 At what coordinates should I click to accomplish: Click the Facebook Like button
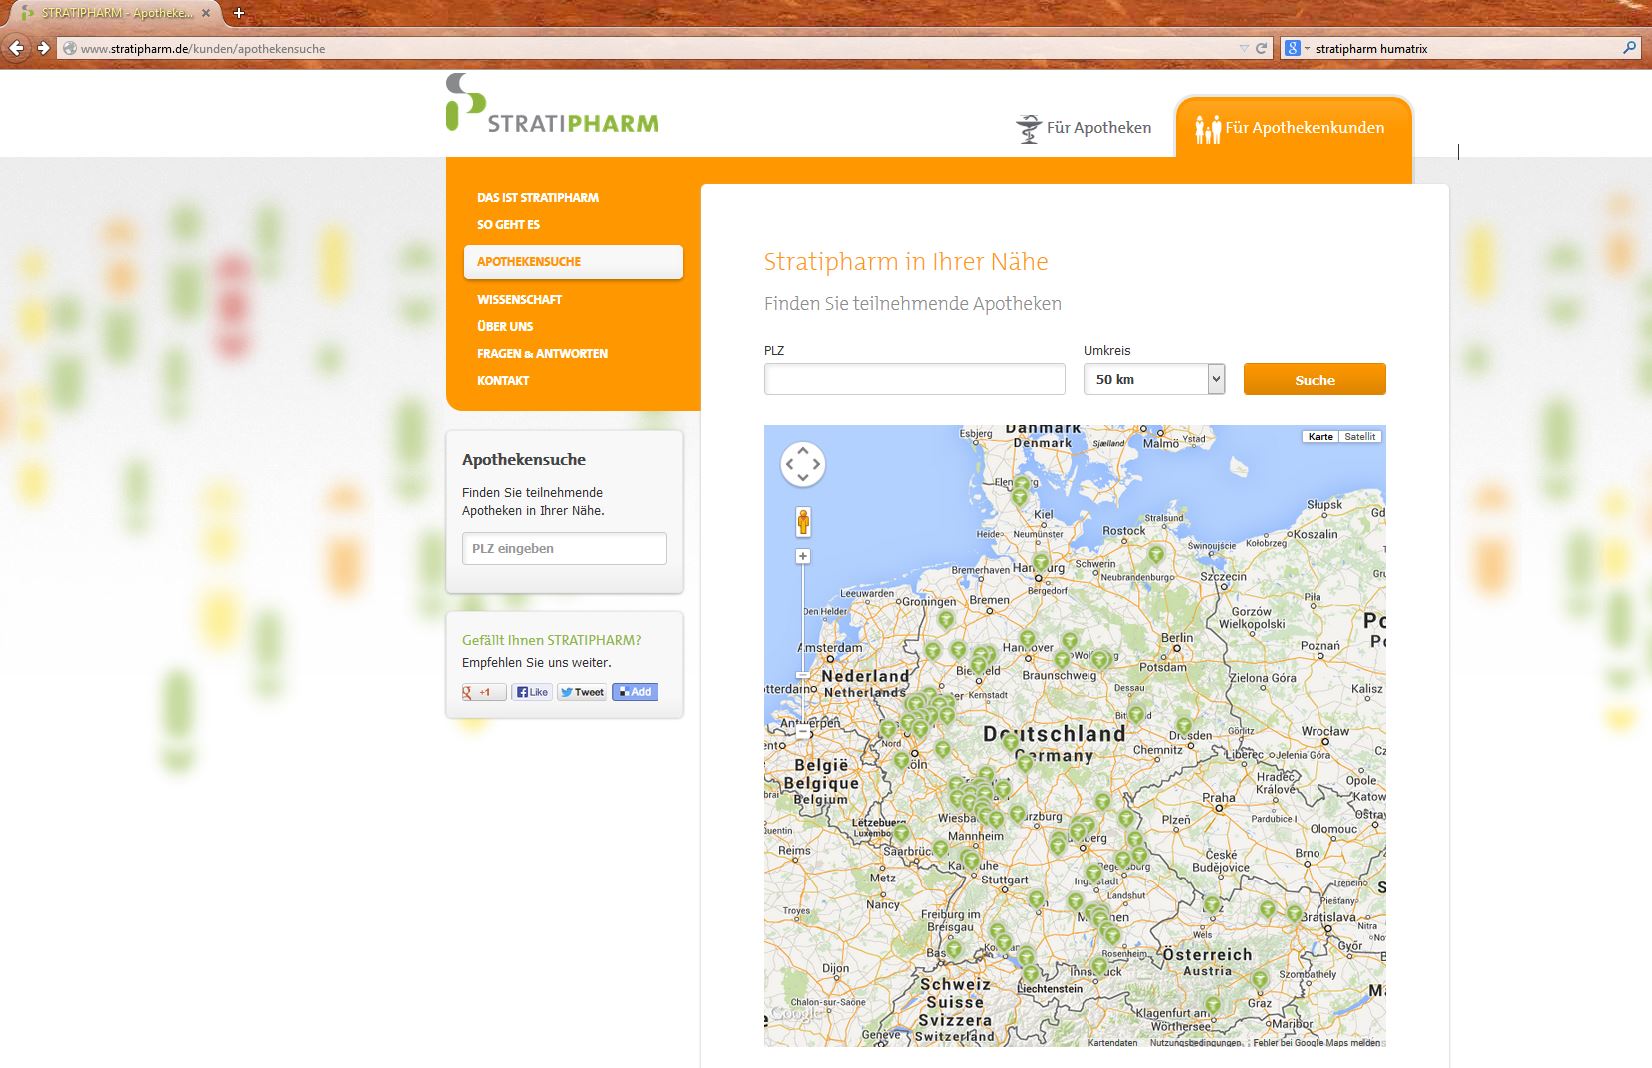[x=532, y=692]
